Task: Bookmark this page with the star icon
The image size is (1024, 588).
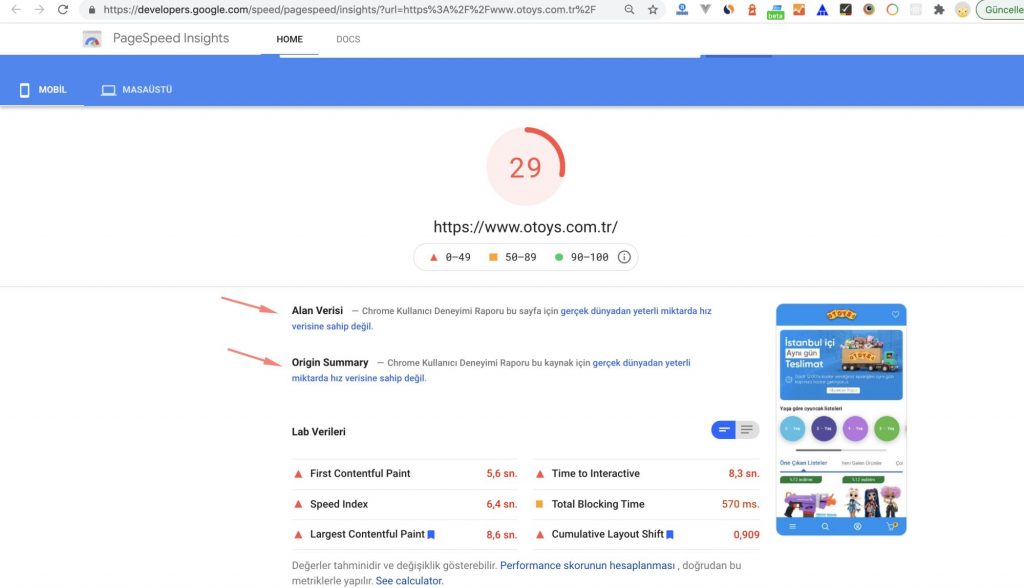Action: click(x=653, y=10)
